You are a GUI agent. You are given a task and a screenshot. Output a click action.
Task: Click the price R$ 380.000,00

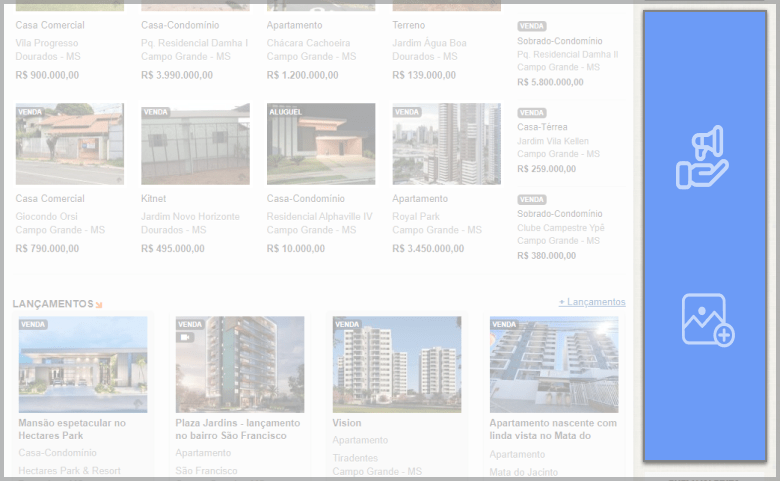tap(546, 255)
